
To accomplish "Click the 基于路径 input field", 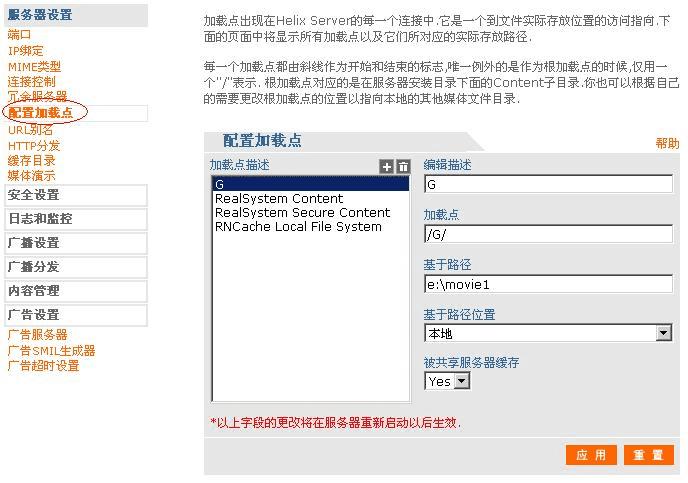I will pyautogui.click(x=548, y=284).
